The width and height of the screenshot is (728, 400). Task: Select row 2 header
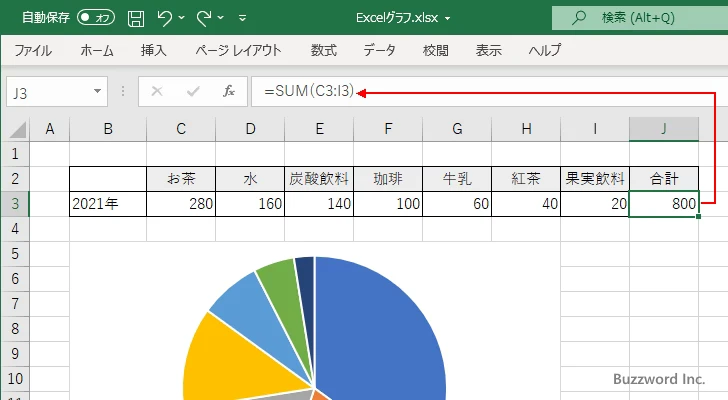click(x=15, y=179)
